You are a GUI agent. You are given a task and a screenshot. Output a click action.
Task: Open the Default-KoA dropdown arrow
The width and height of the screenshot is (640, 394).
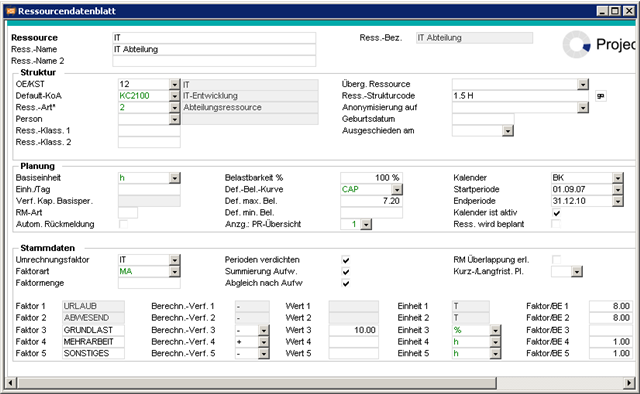pyautogui.click(x=175, y=96)
